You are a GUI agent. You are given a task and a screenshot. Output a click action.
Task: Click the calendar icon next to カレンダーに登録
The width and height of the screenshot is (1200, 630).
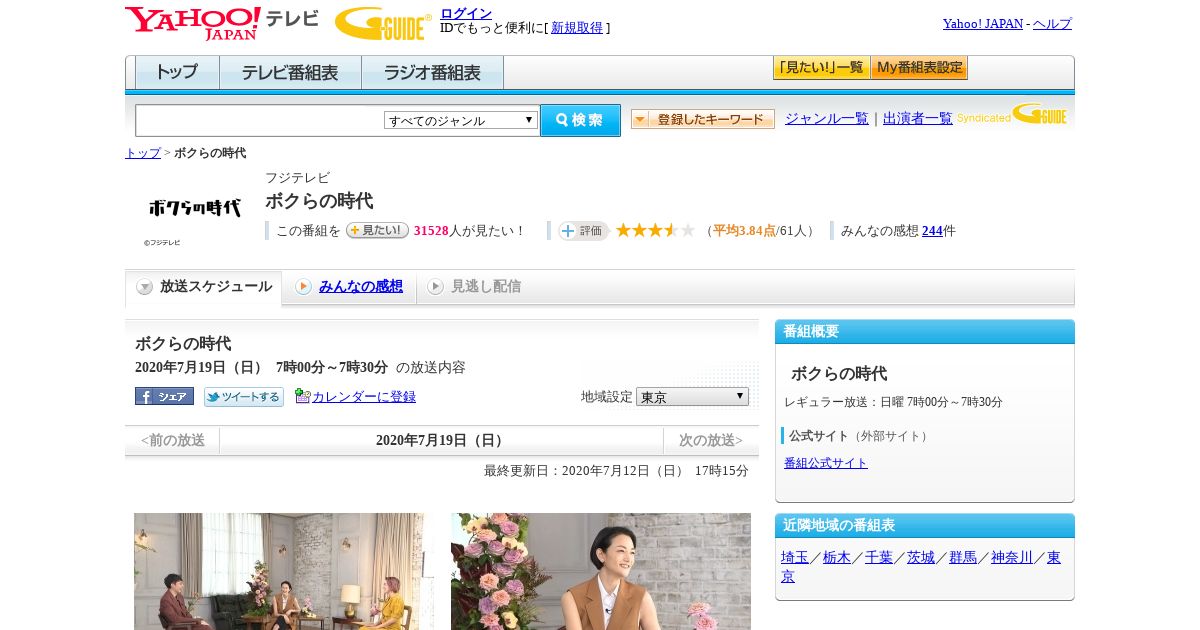pyautogui.click(x=302, y=396)
